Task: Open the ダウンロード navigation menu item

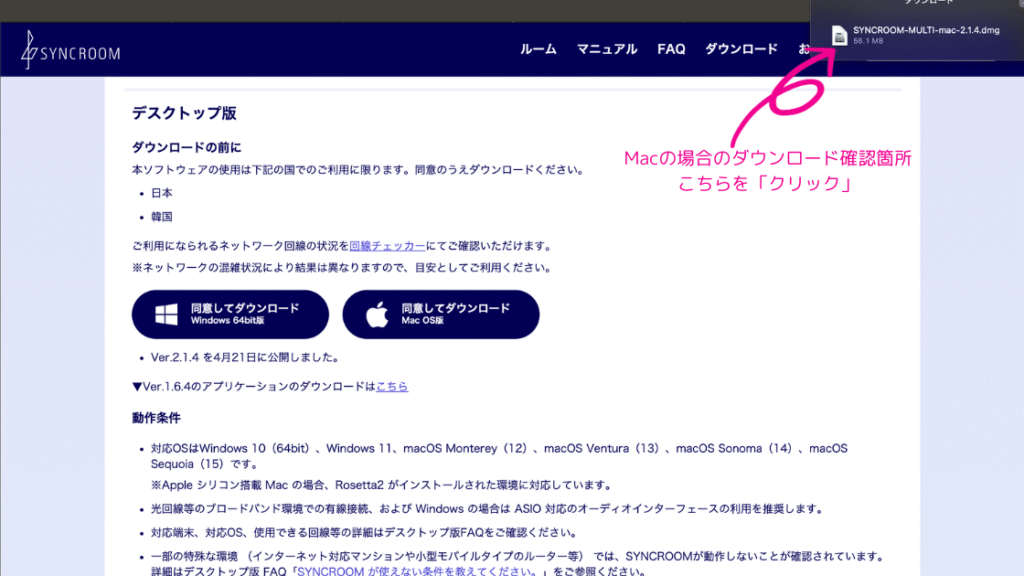Action: tap(741, 50)
